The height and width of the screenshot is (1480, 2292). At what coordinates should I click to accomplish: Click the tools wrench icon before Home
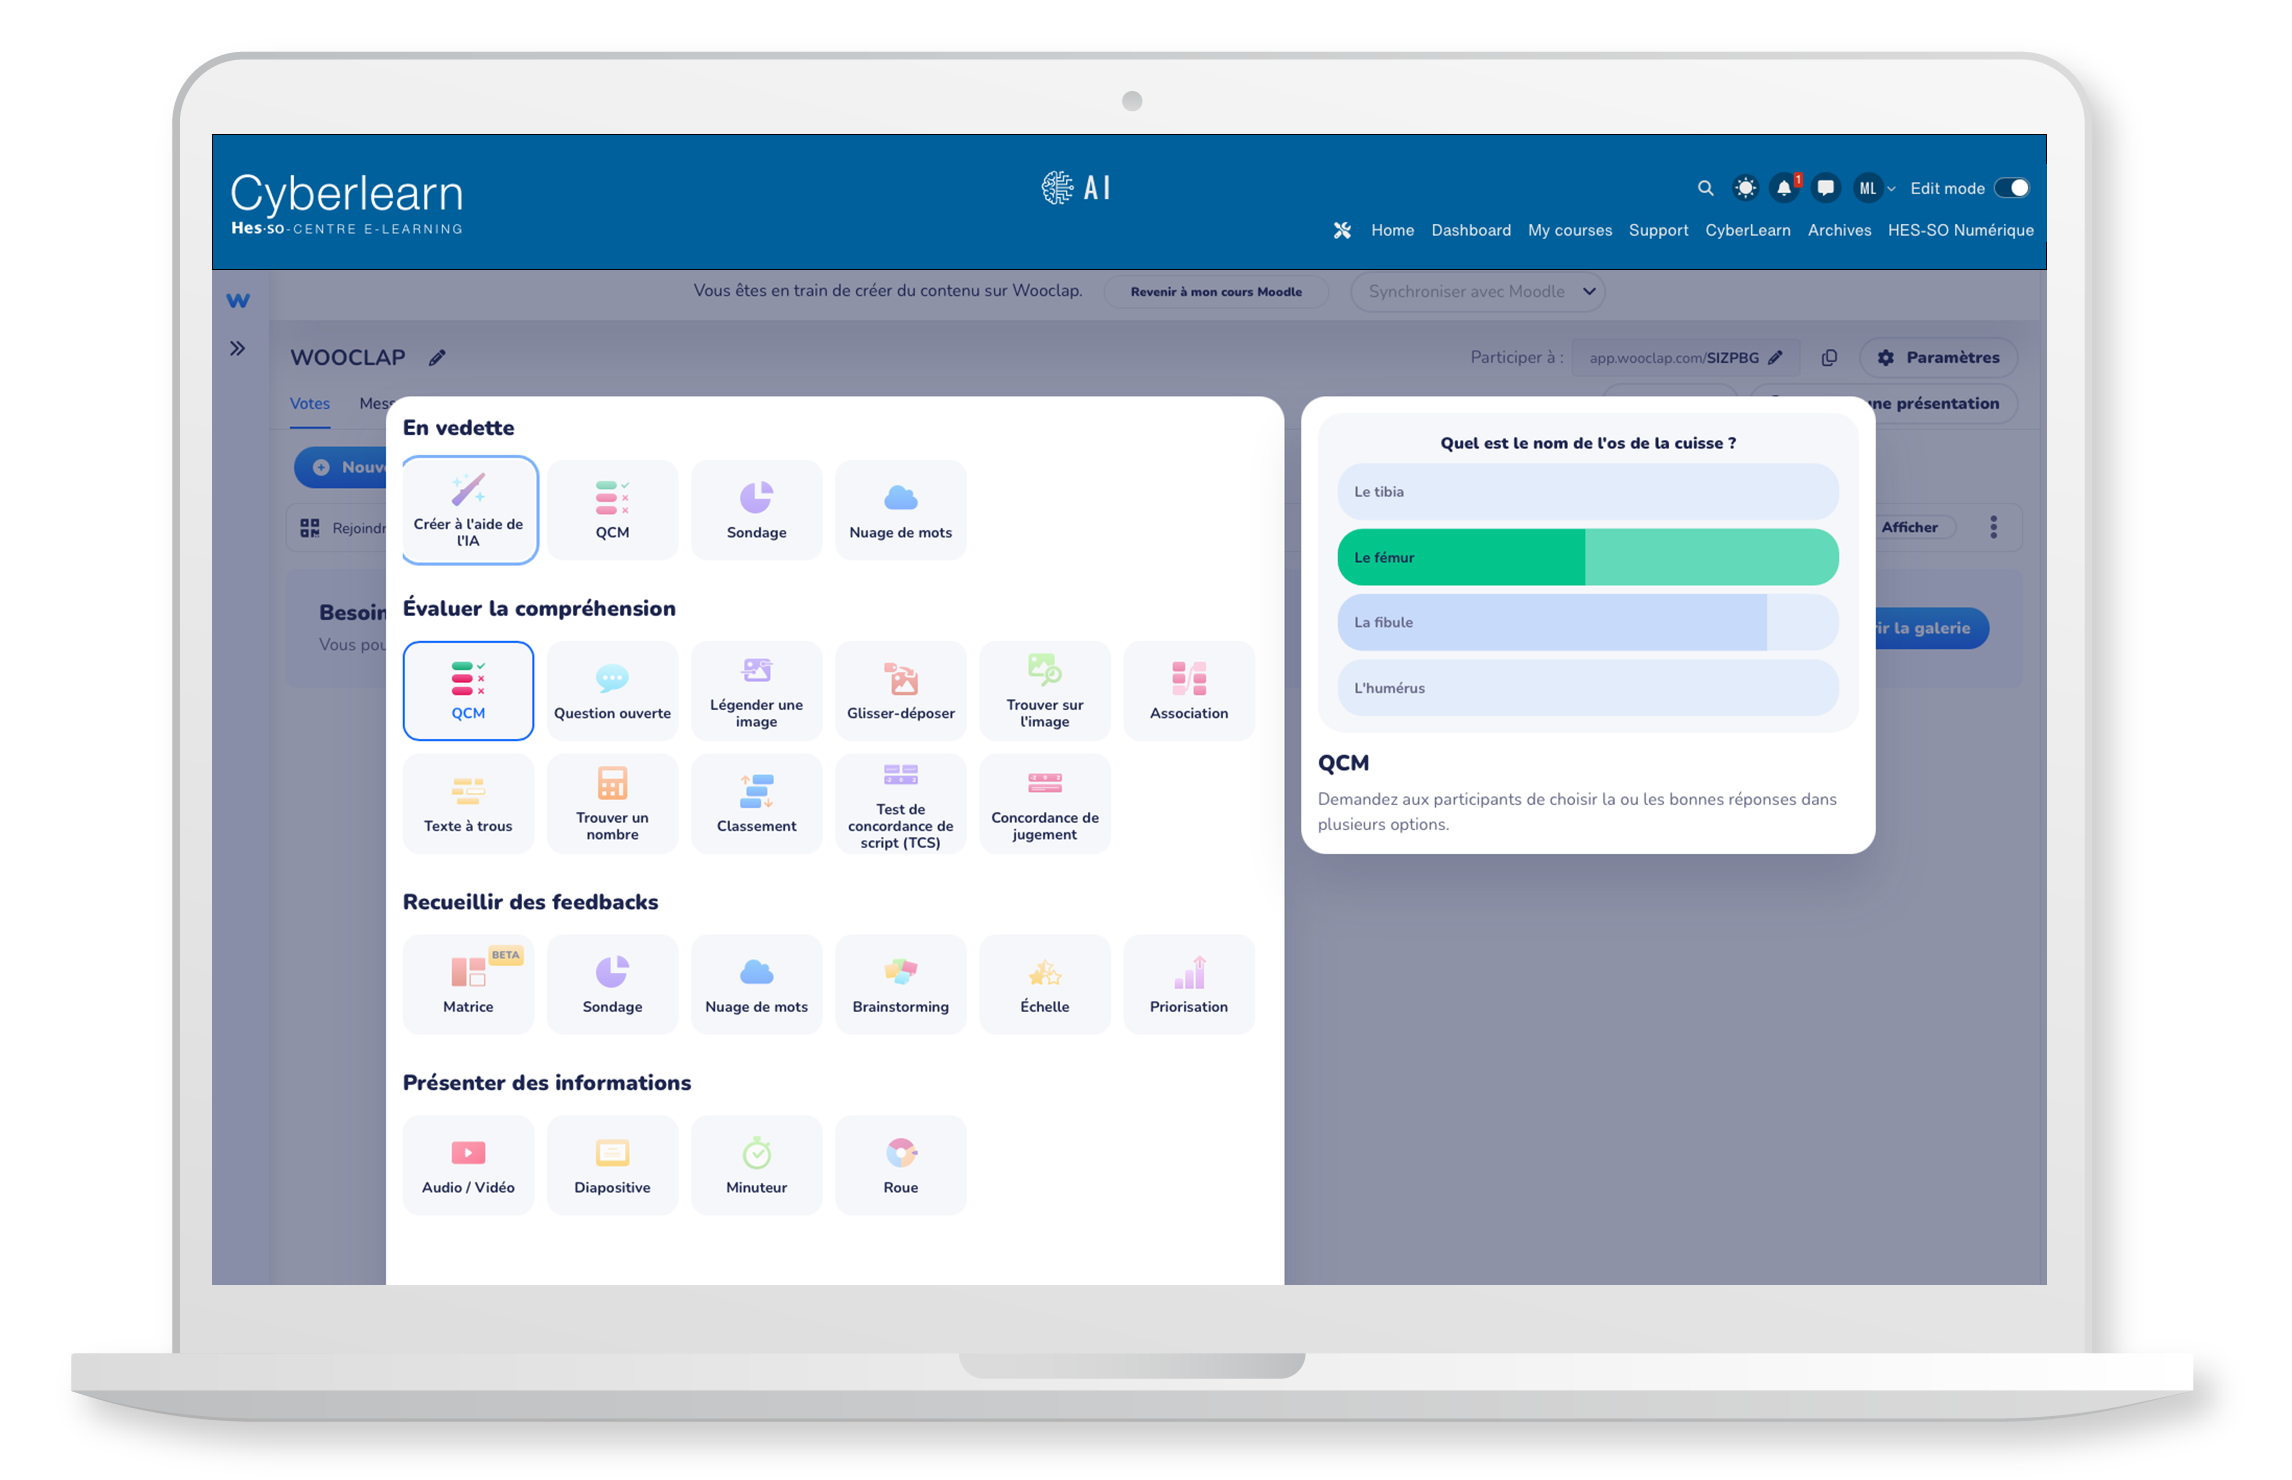click(x=1342, y=230)
